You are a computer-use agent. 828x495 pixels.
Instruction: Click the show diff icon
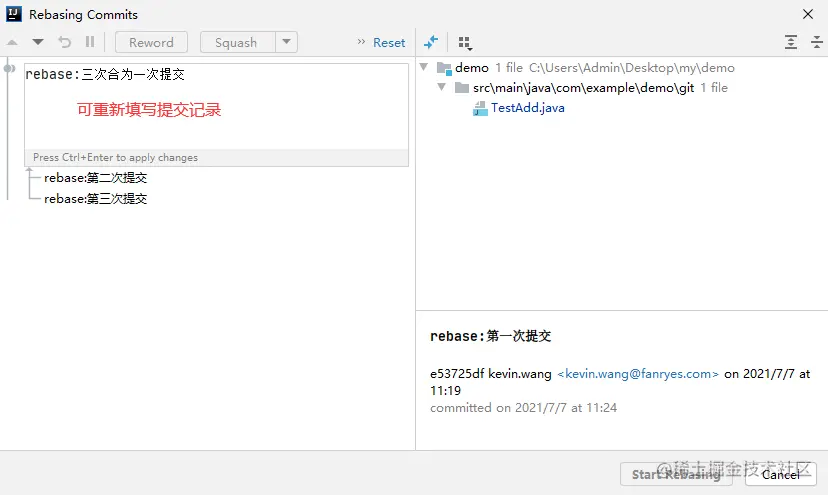coord(431,42)
